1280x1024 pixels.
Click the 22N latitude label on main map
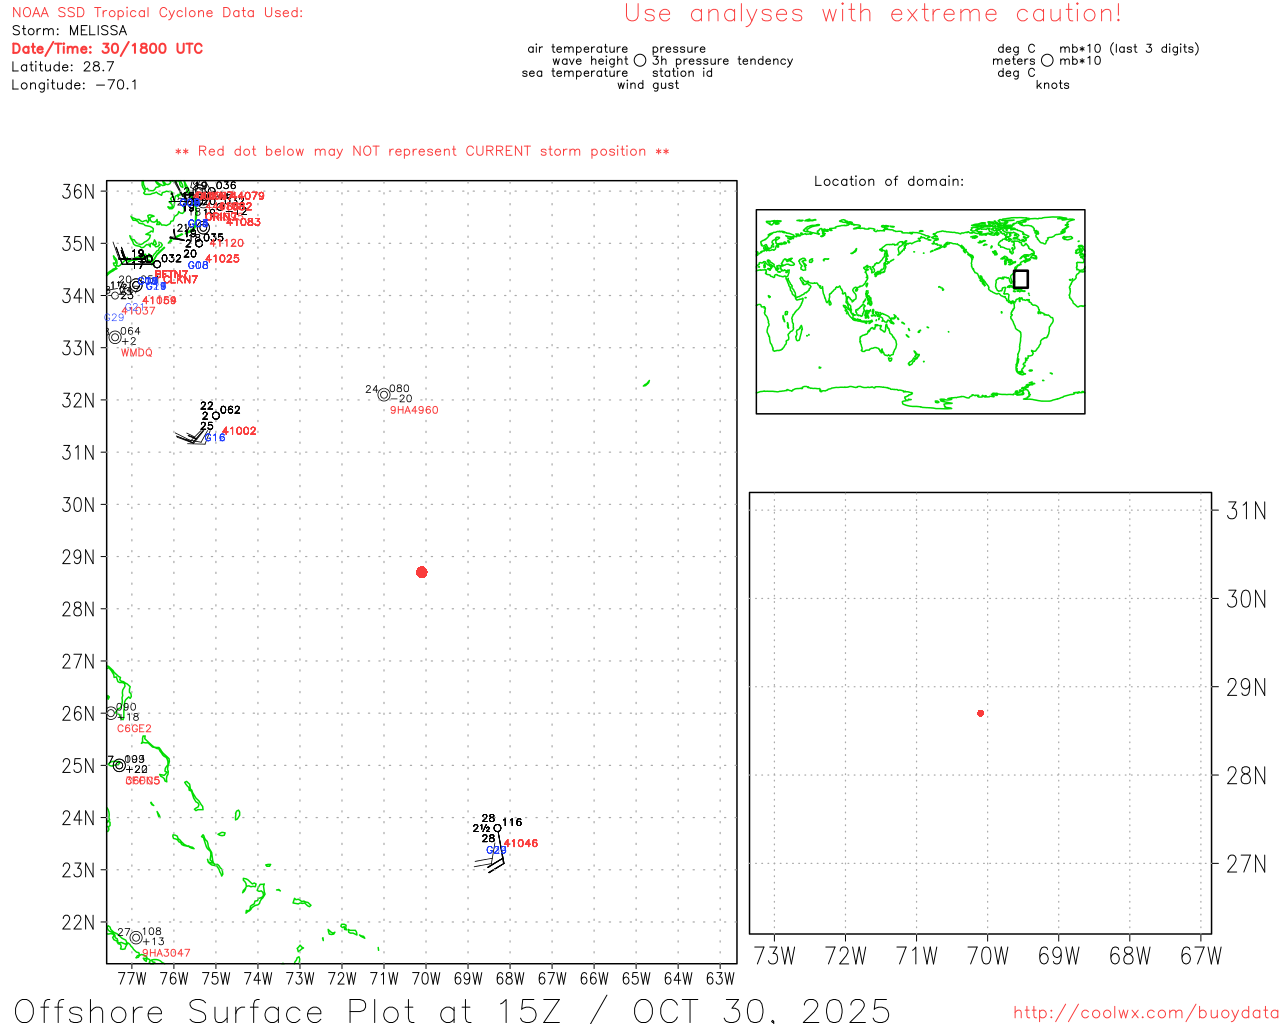pos(78,922)
